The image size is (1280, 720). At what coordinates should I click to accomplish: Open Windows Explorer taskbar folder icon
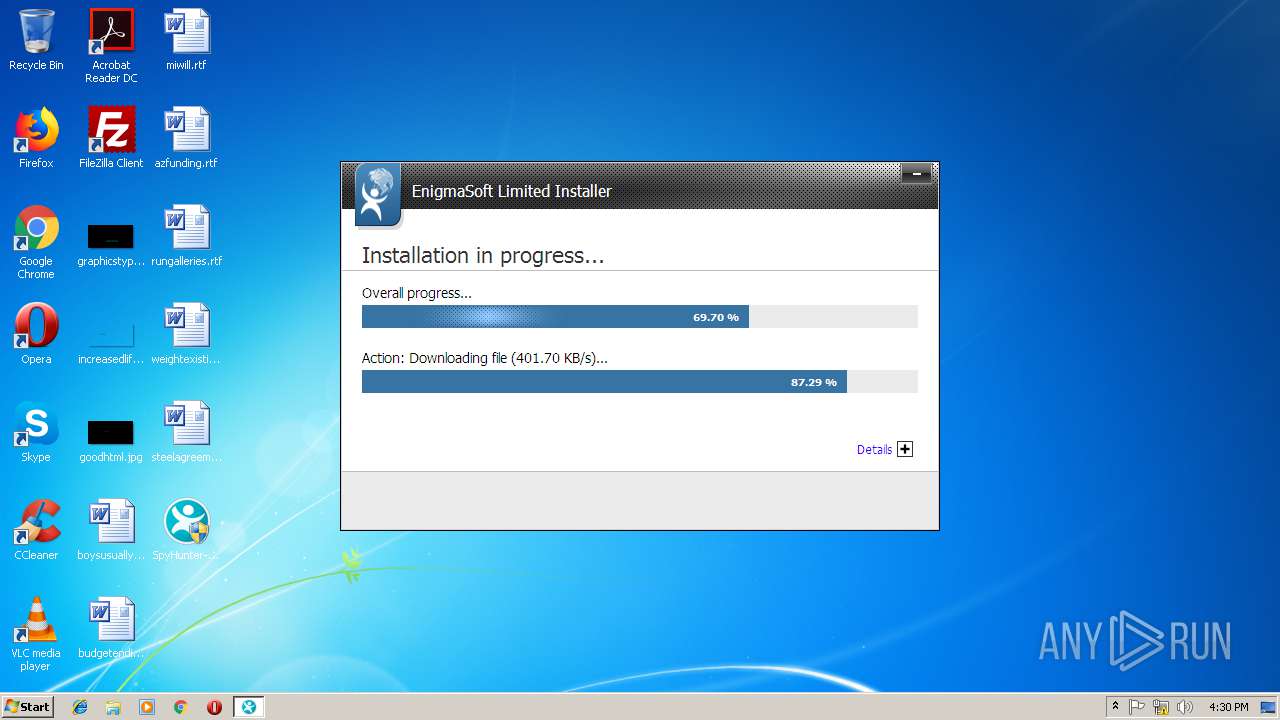113,707
